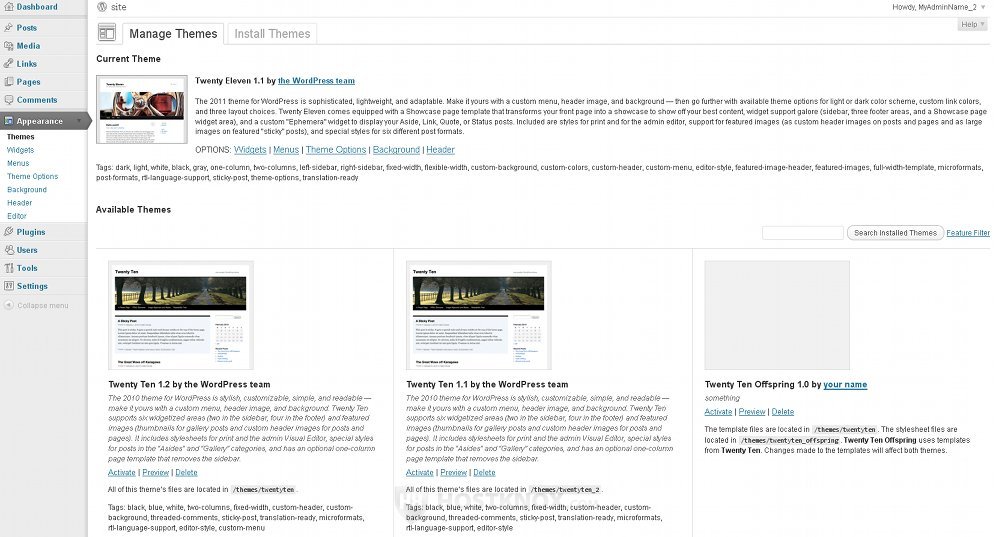Click the themes page header icon

click(107, 32)
